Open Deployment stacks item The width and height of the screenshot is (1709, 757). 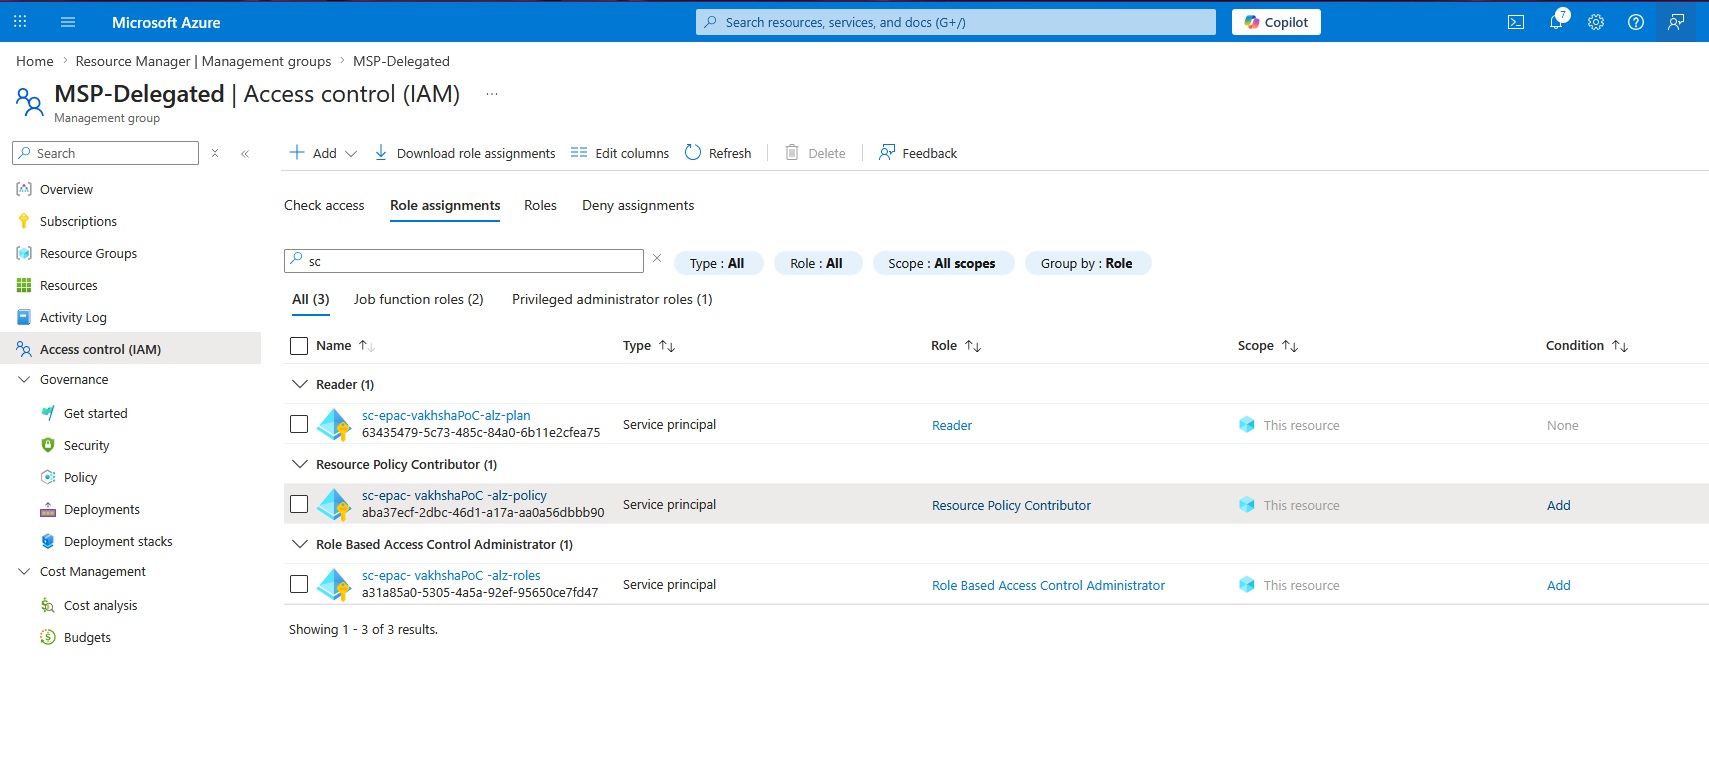118,541
